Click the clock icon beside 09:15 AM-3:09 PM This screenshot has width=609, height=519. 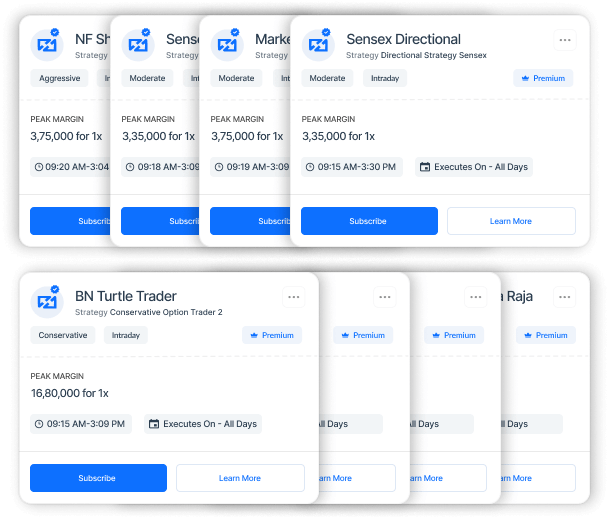tap(39, 424)
